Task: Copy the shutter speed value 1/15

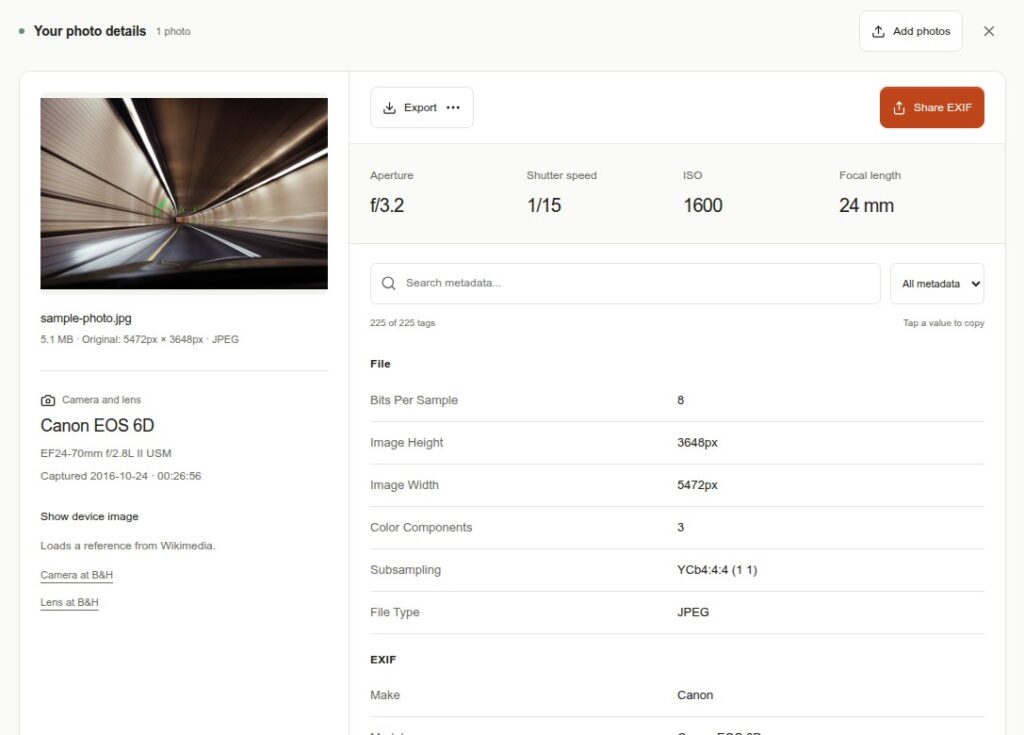Action: tap(544, 206)
